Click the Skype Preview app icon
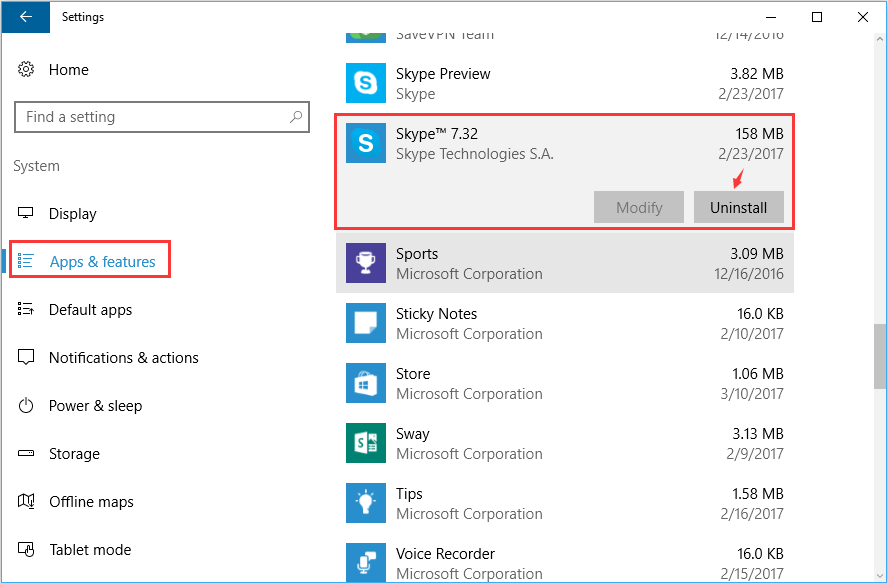 coord(366,83)
